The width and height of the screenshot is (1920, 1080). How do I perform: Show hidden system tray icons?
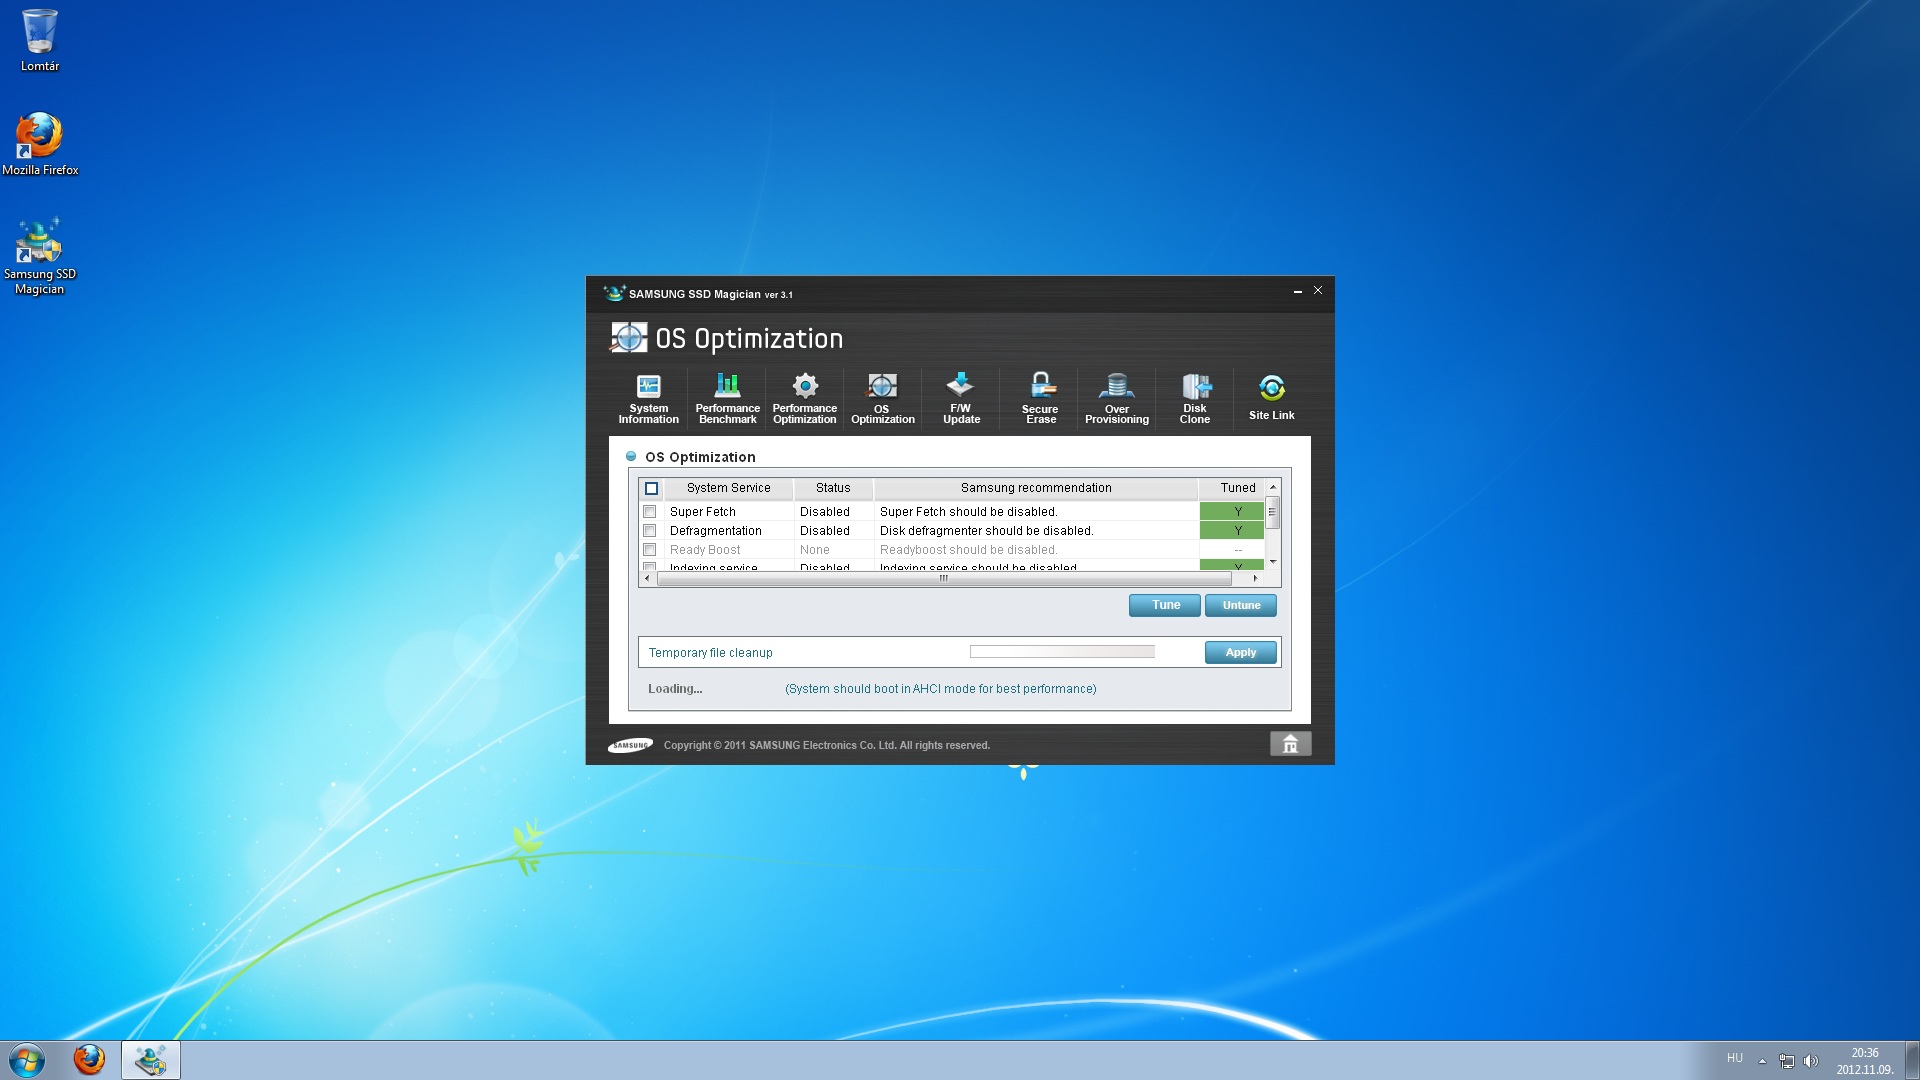[1762, 1061]
